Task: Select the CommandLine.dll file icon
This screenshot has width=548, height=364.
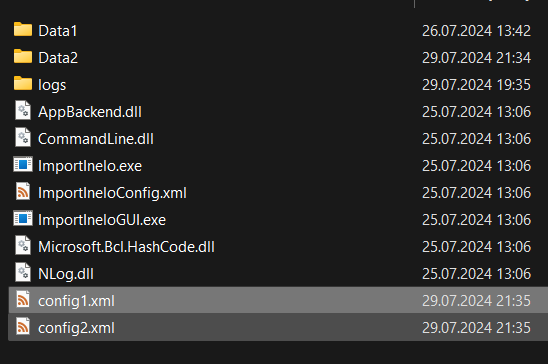Action: point(23,137)
